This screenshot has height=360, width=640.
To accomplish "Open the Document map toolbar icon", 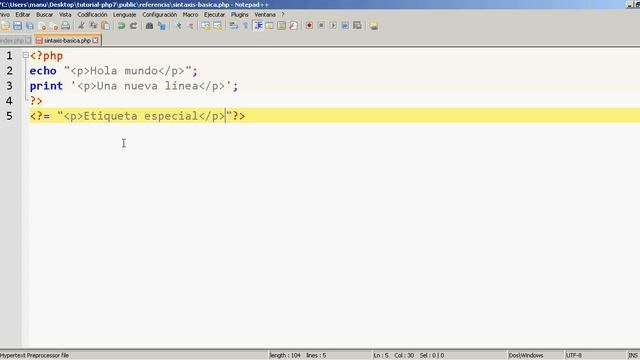I will [x=281, y=26].
